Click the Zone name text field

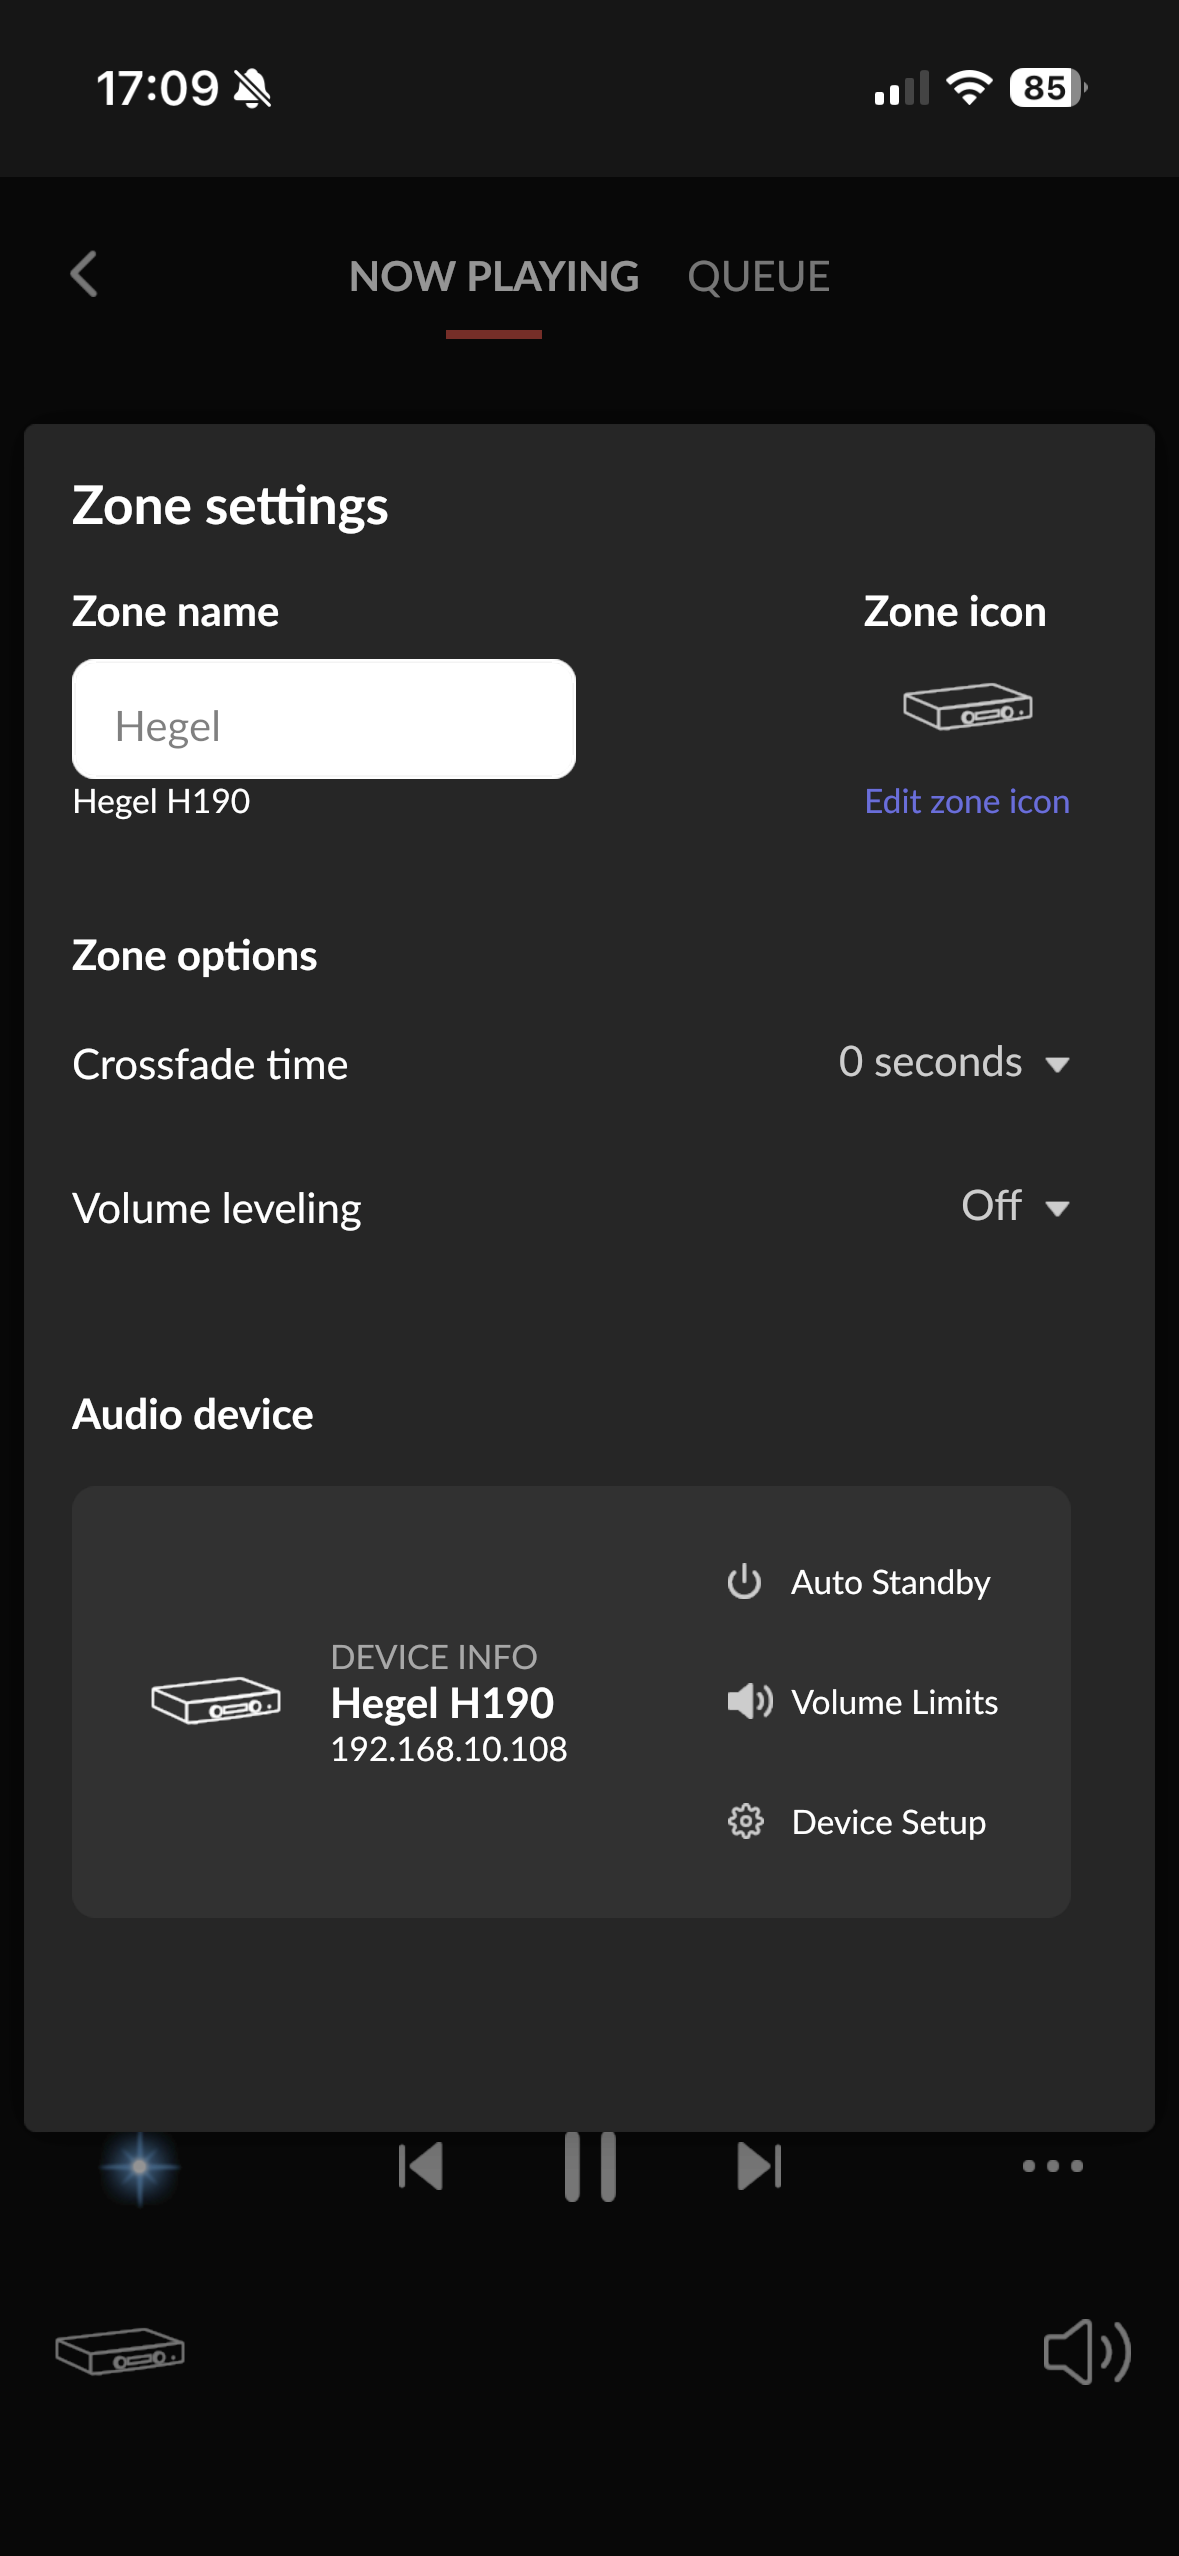pyautogui.click(x=323, y=719)
